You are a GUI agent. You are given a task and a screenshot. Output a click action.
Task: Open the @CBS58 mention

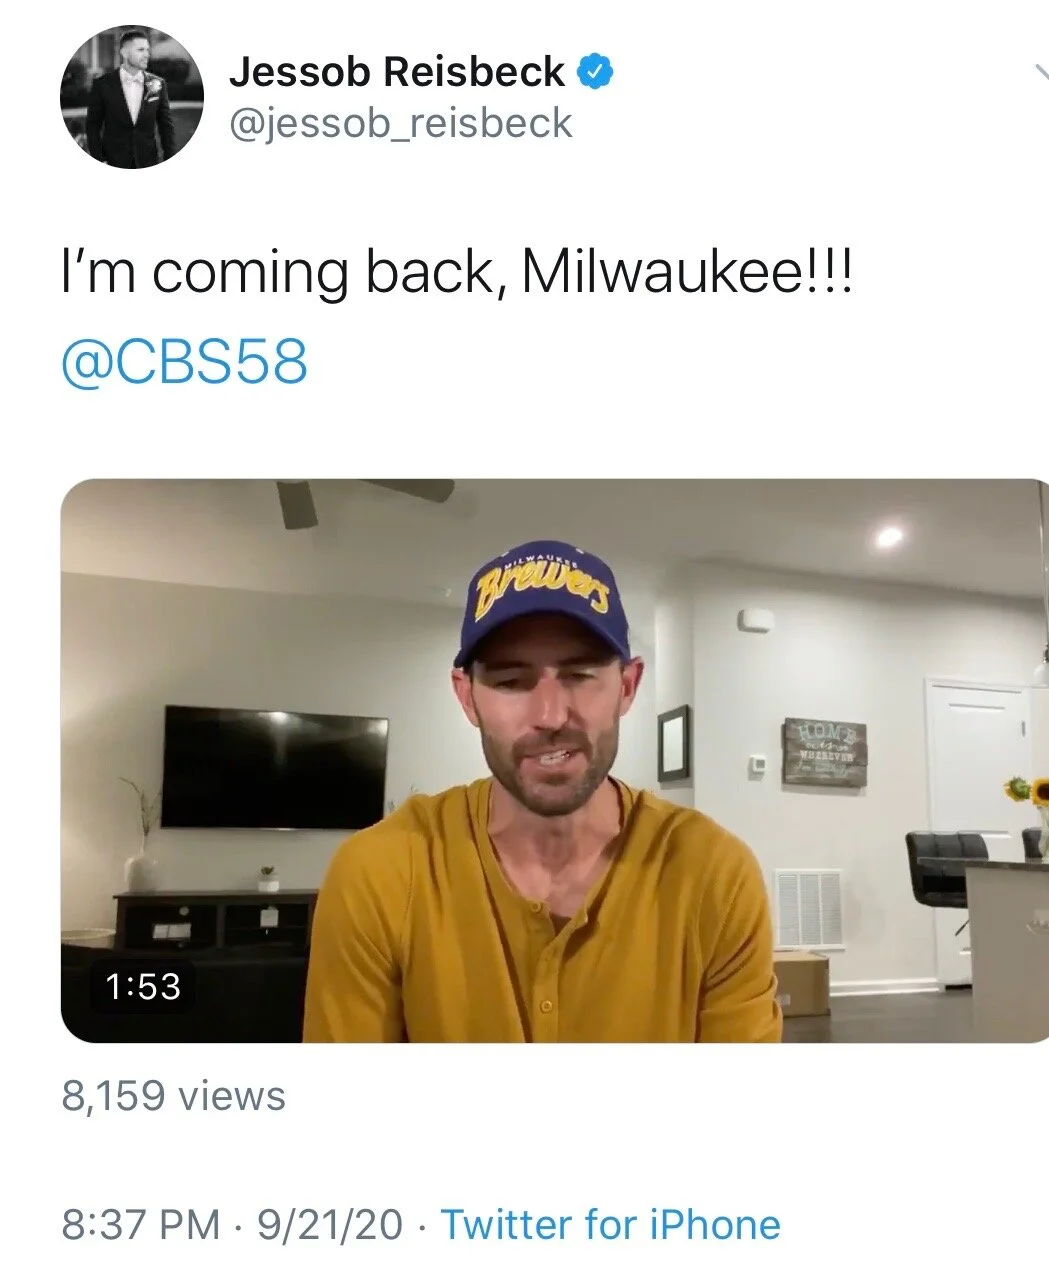pyautogui.click(x=184, y=362)
